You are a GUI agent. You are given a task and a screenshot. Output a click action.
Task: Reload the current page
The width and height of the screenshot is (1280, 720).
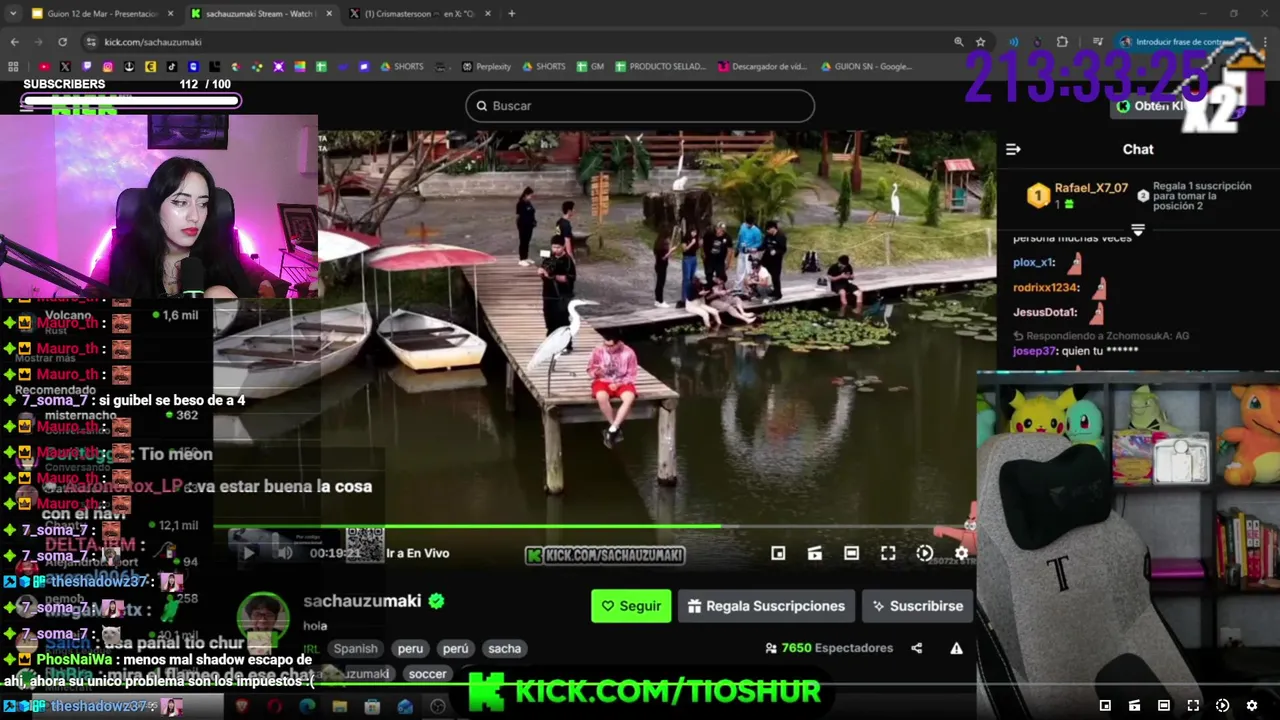62,42
